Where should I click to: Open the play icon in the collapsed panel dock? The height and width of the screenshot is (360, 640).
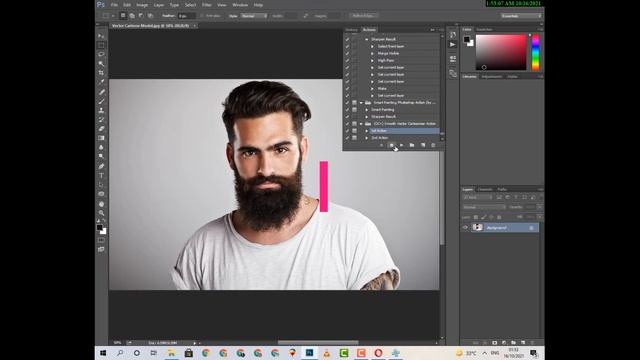click(x=453, y=44)
